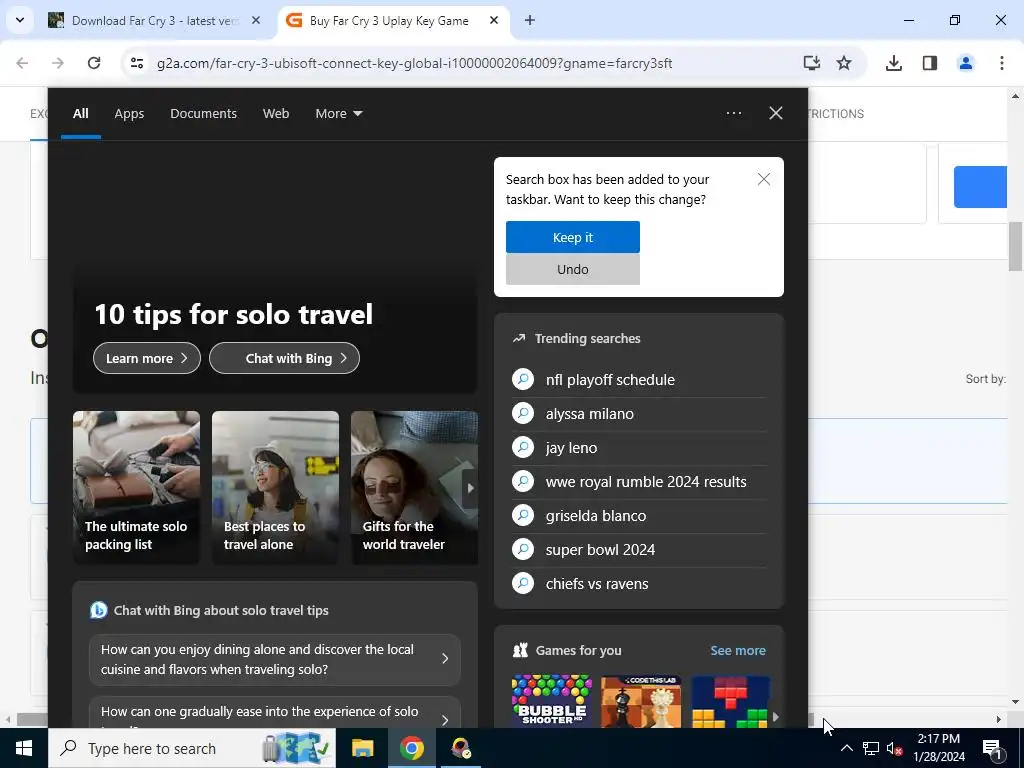The image size is (1024, 768).
Task: Open Best places to travel alone card
Action: 276,487
